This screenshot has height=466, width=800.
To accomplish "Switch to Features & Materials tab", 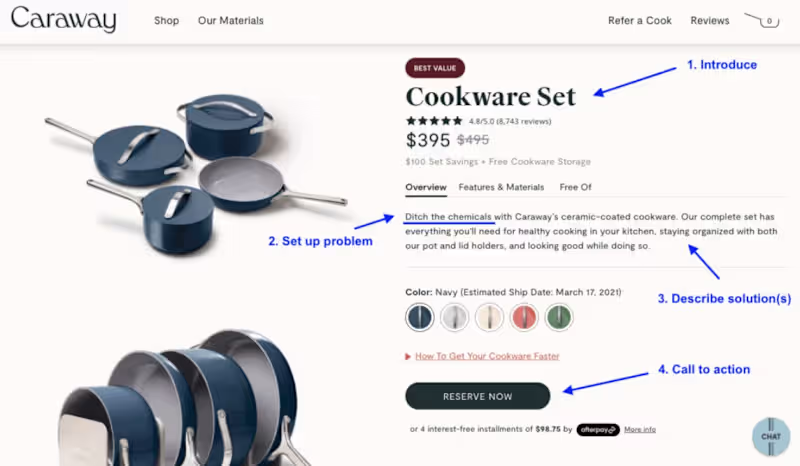I will click(501, 187).
